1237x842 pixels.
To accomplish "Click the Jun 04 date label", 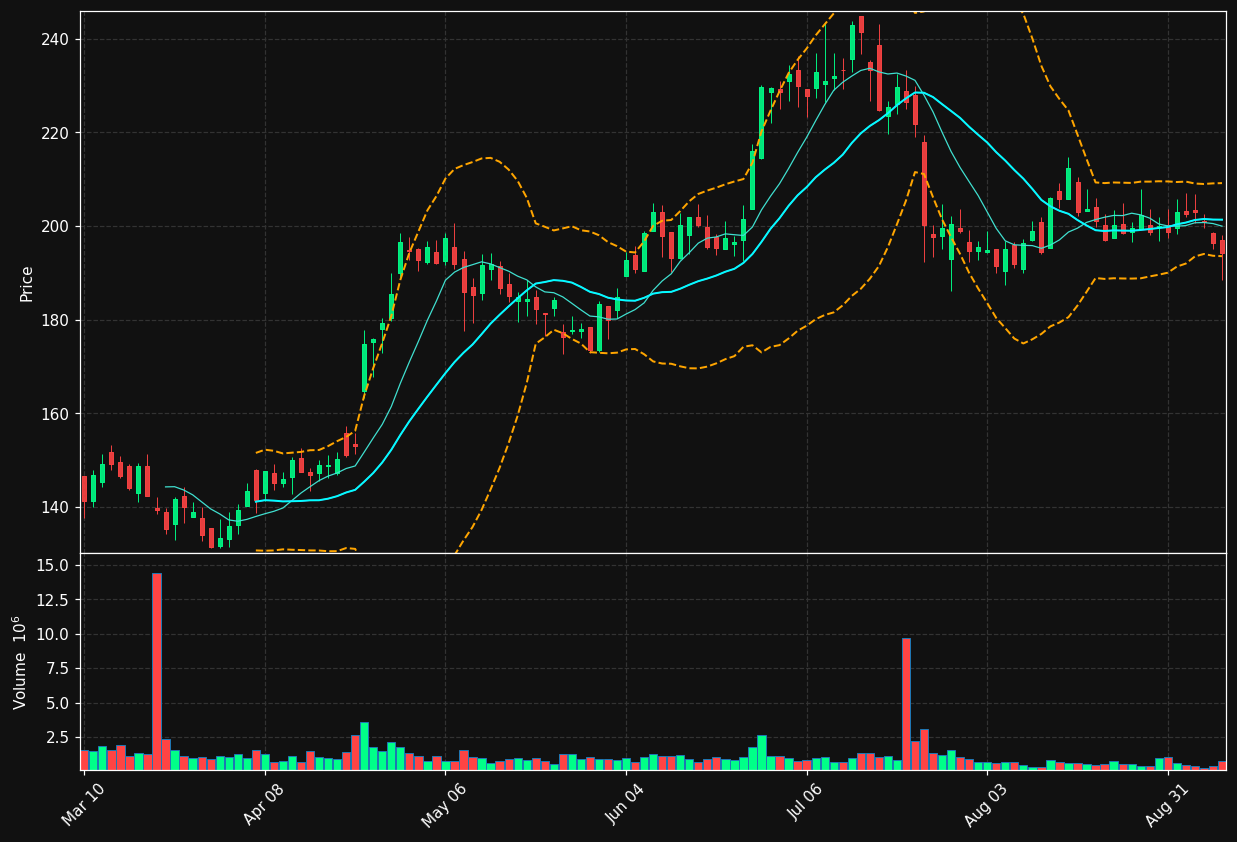I will click(625, 804).
